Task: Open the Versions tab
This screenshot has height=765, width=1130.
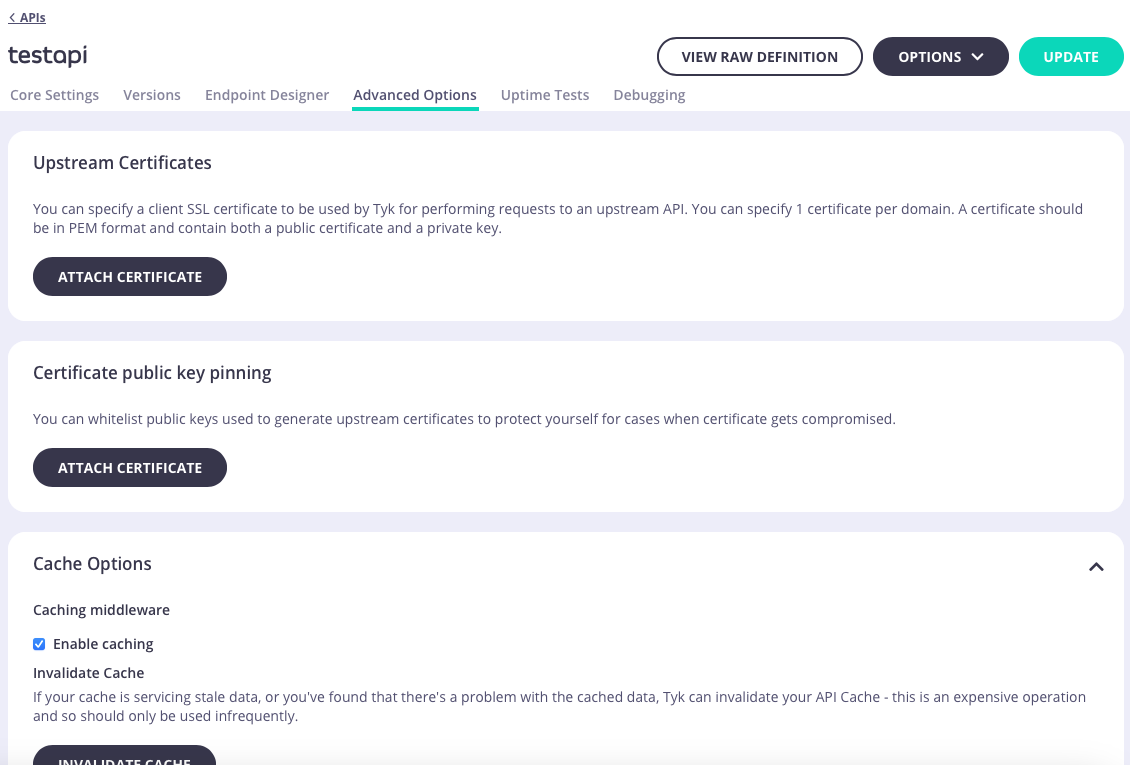Action: tap(152, 94)
